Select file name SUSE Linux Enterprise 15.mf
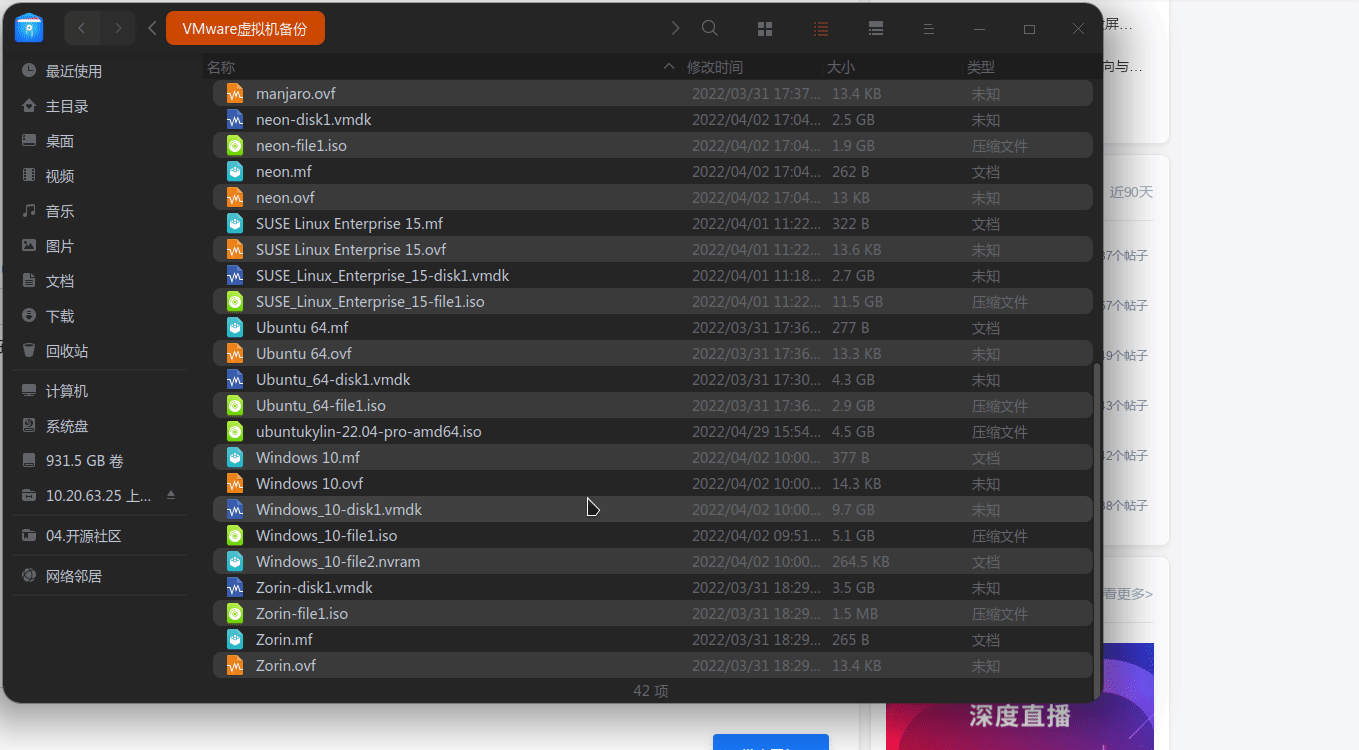This screenshot has height=750, width=1359. coord(349,223)
